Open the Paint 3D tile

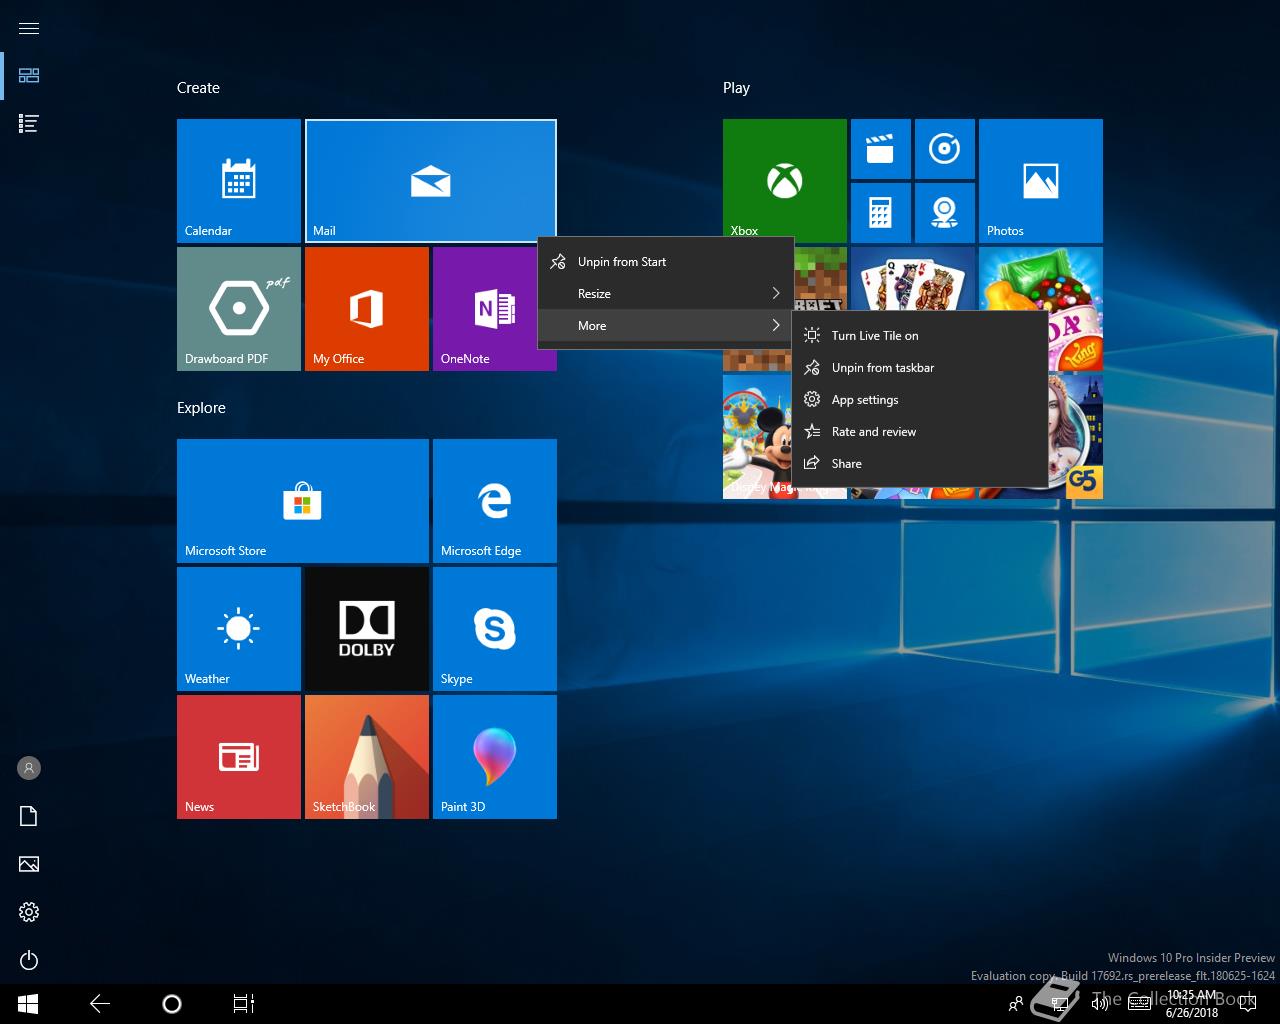pos(495,757)
